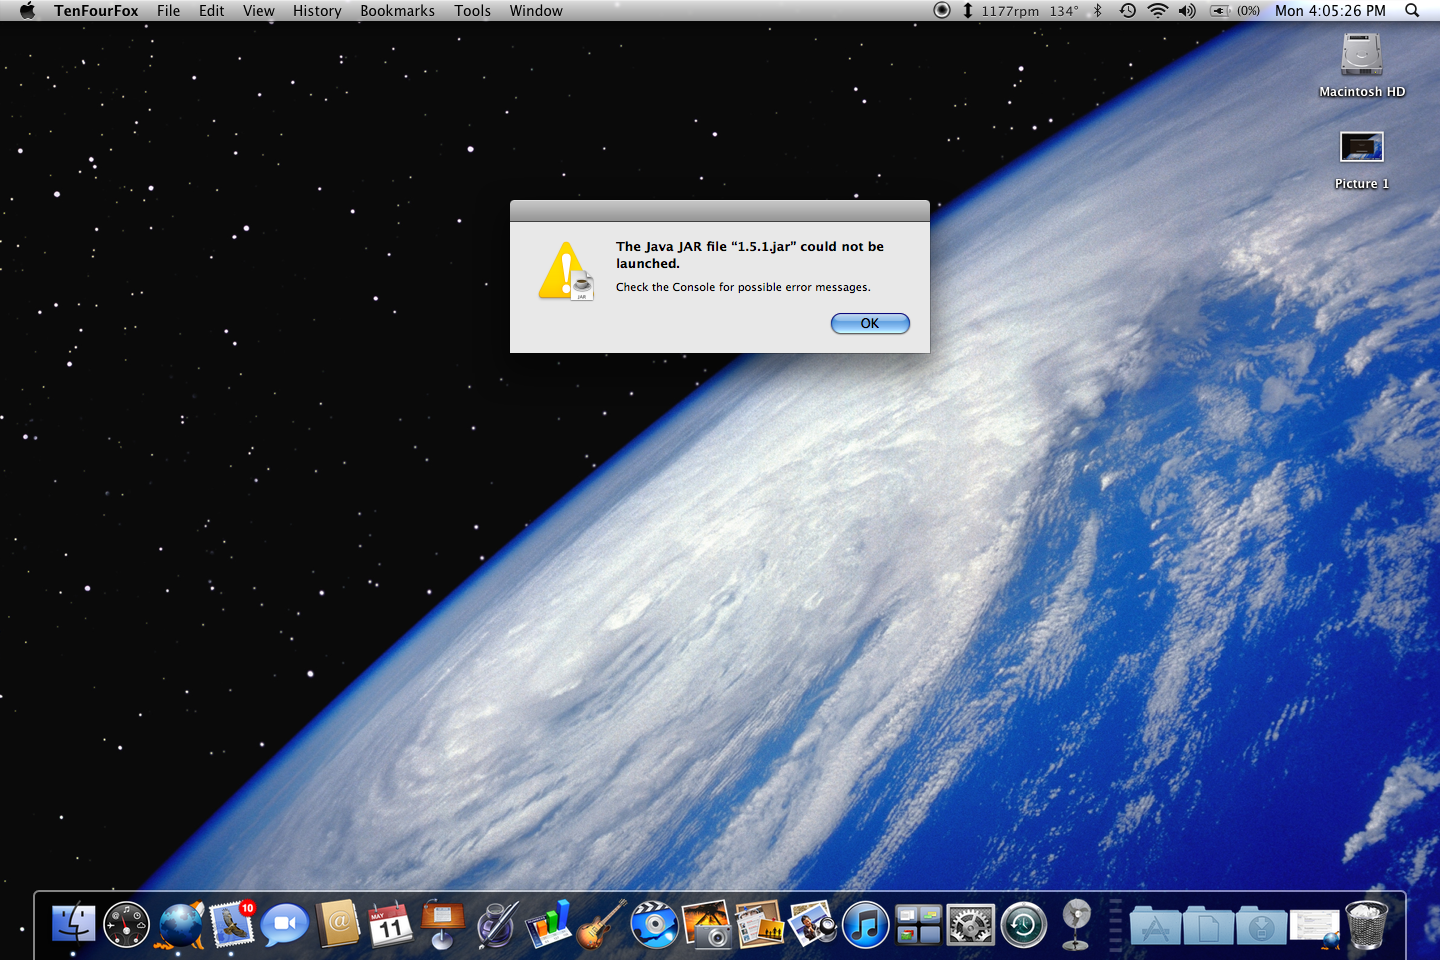Launch Keynote from the Dock
Viewport: 1440px width, 960px height.
tap(443, 924)
